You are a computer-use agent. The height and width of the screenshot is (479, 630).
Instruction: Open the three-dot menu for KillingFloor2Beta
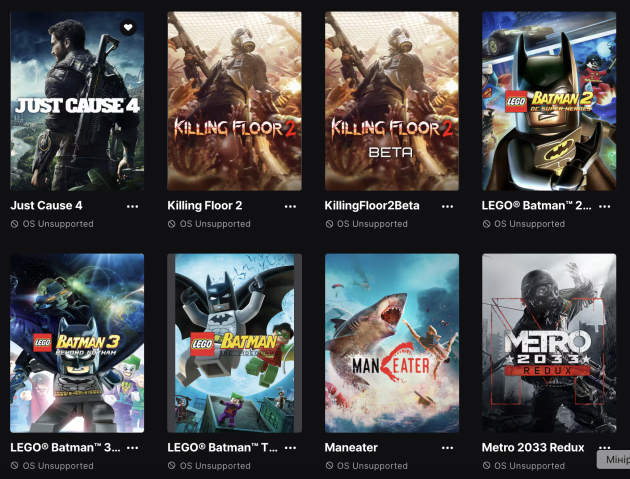[447, 207]
